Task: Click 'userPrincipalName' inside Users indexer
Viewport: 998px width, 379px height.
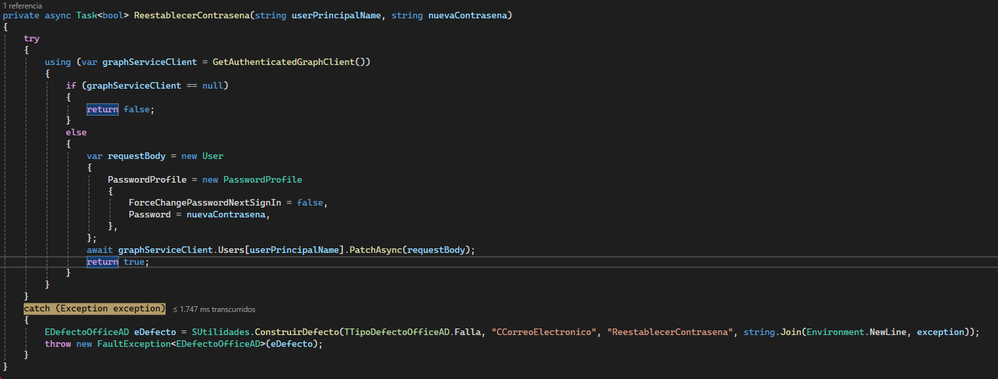Action: point(293,250)
